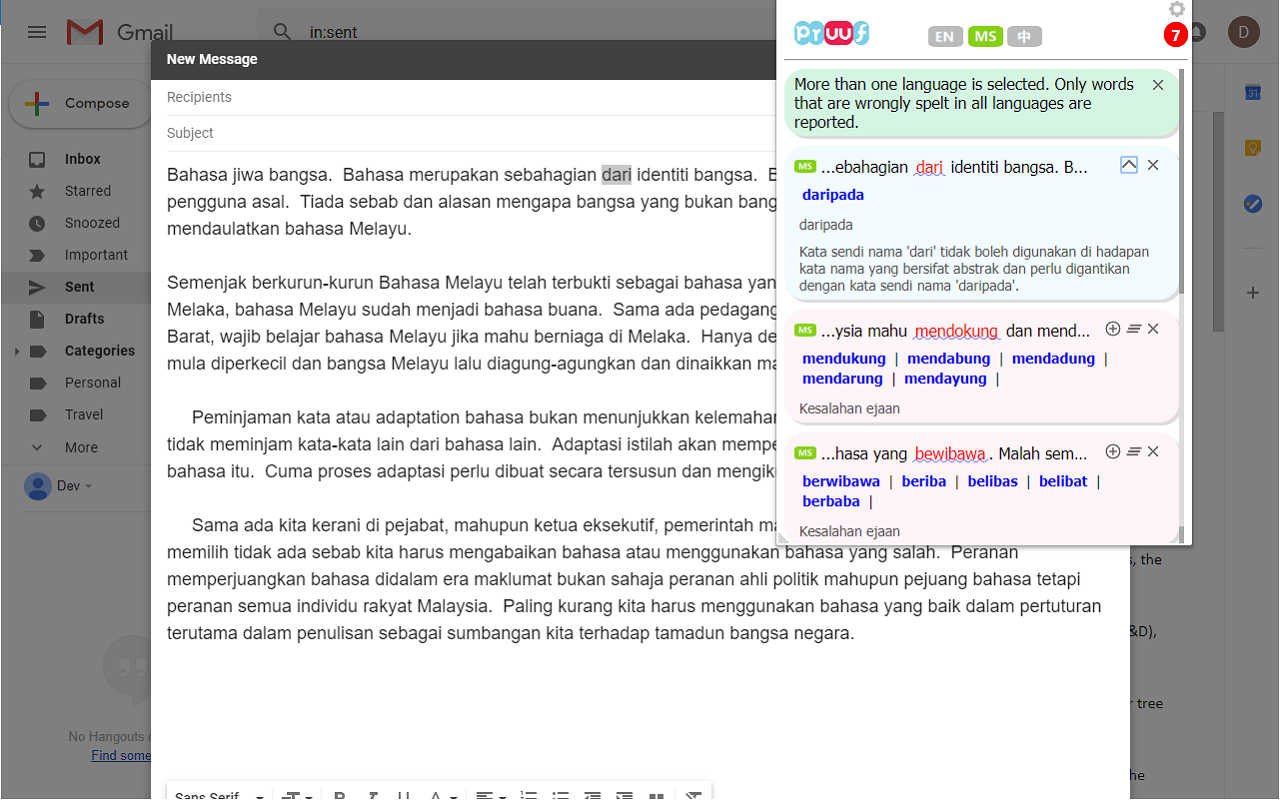Open the Dev status dropdown arrow
Image resolution: width=1280 pixels, height=800 pixels.
tap(88, 486)
